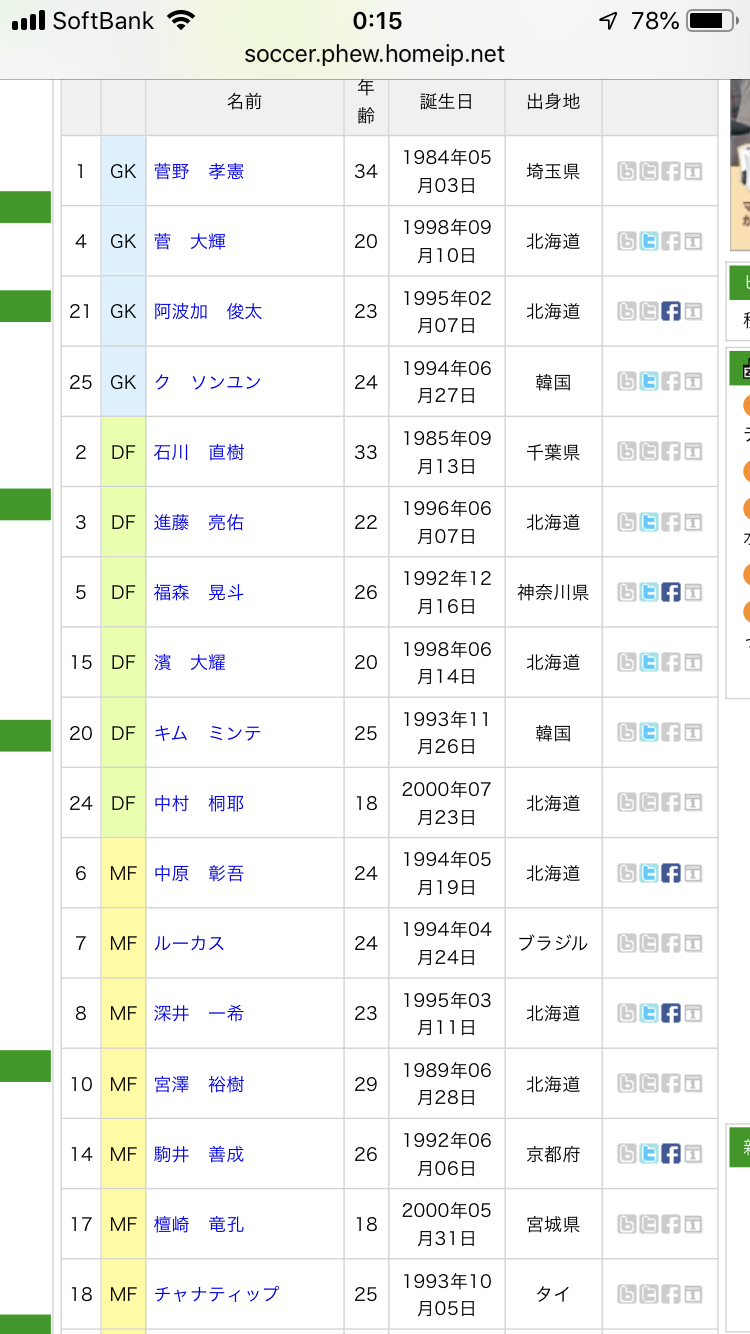Open player link チャナティップ
The image size is (750, 1334).
[x=216, y=1294]
